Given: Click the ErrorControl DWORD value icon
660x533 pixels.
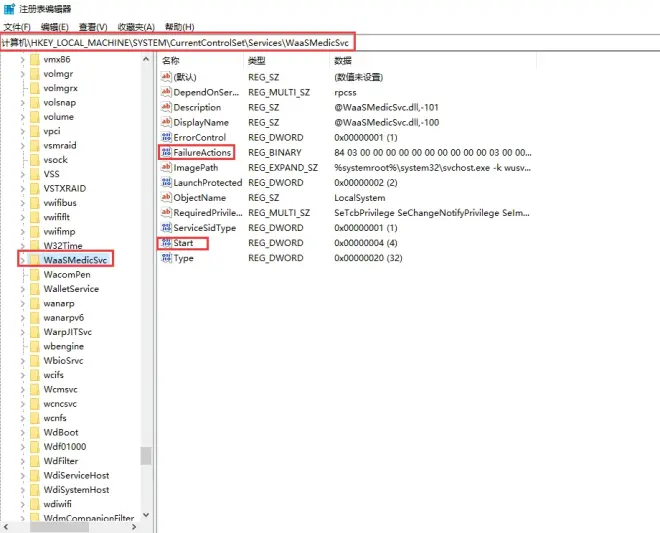Looking at the screenshot, I should 166,137.
